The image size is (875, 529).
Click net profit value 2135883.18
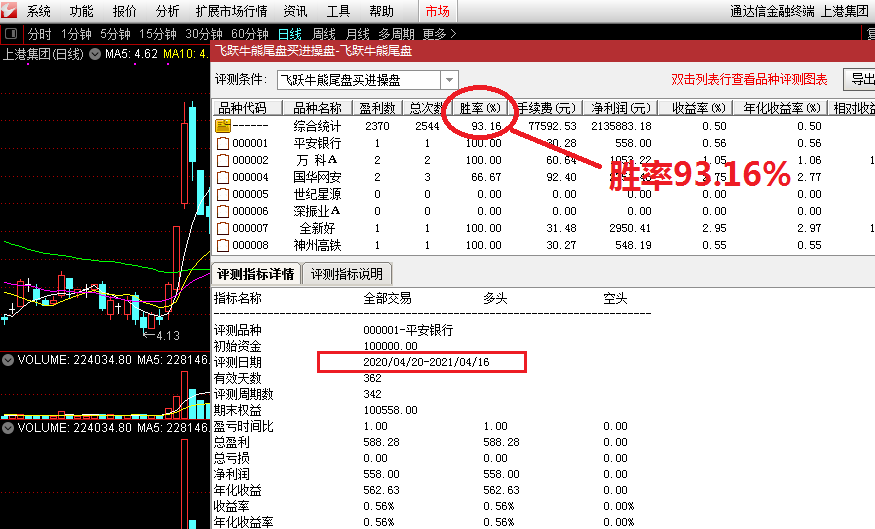click(621, 126)
